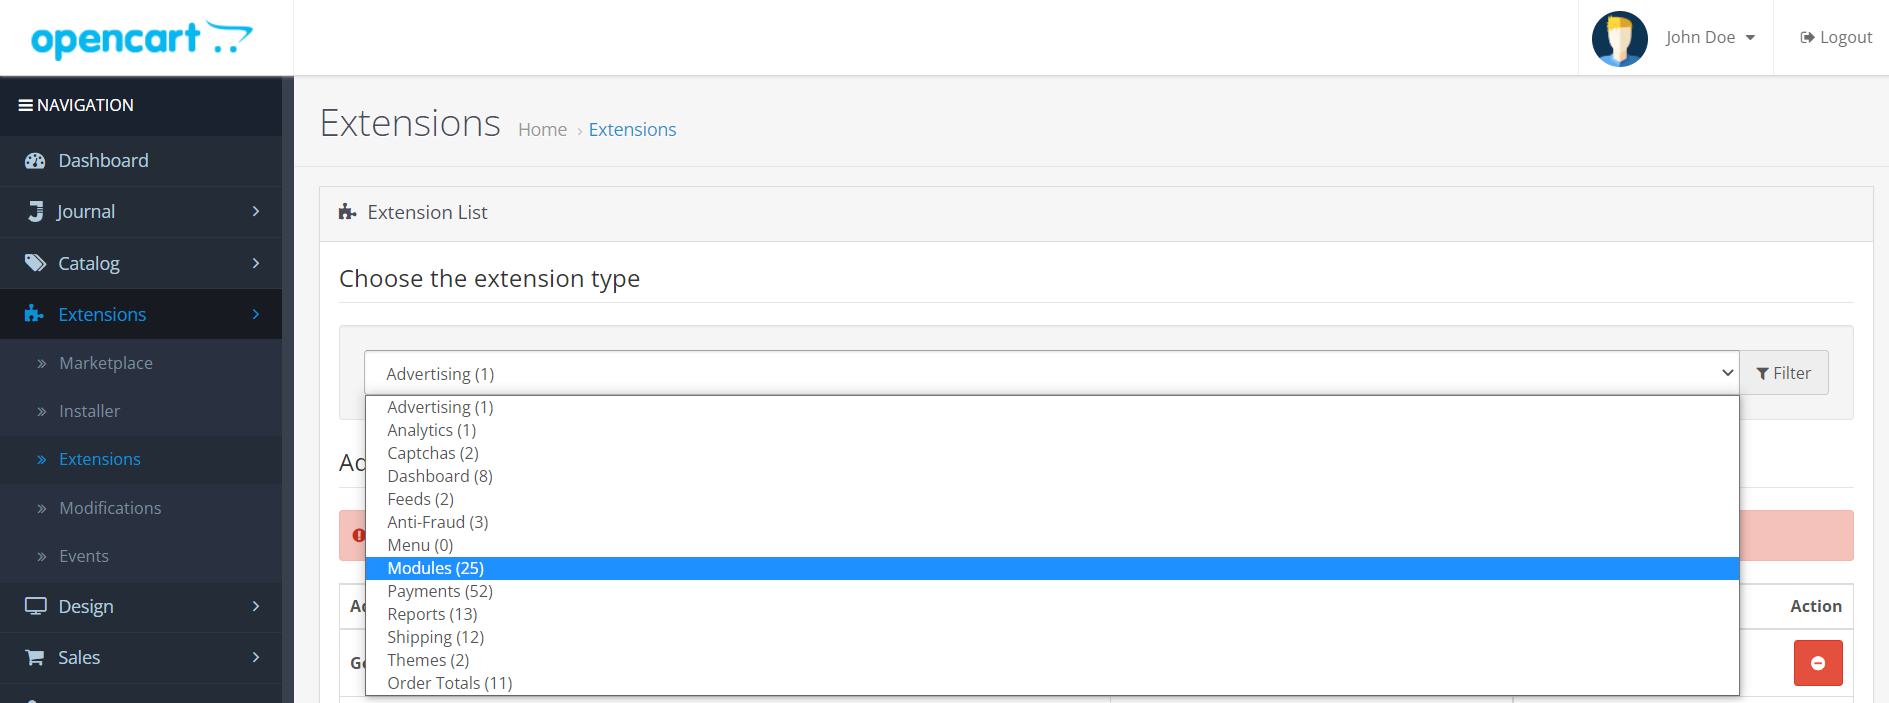Viewport: 1889px width, 703px height.
Task: Select Modules (25) from the list
Action: (1052, 568)
